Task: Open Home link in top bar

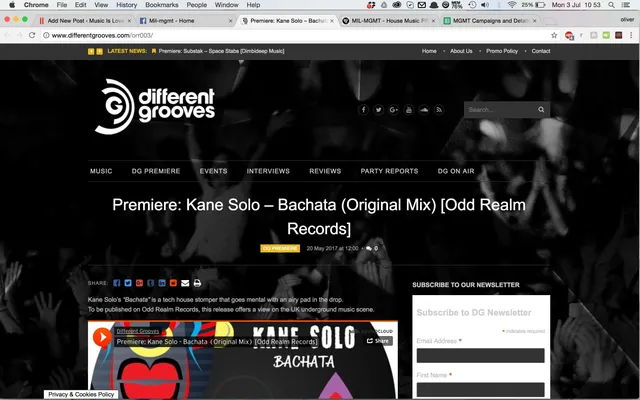Action: tap(429, 51)
